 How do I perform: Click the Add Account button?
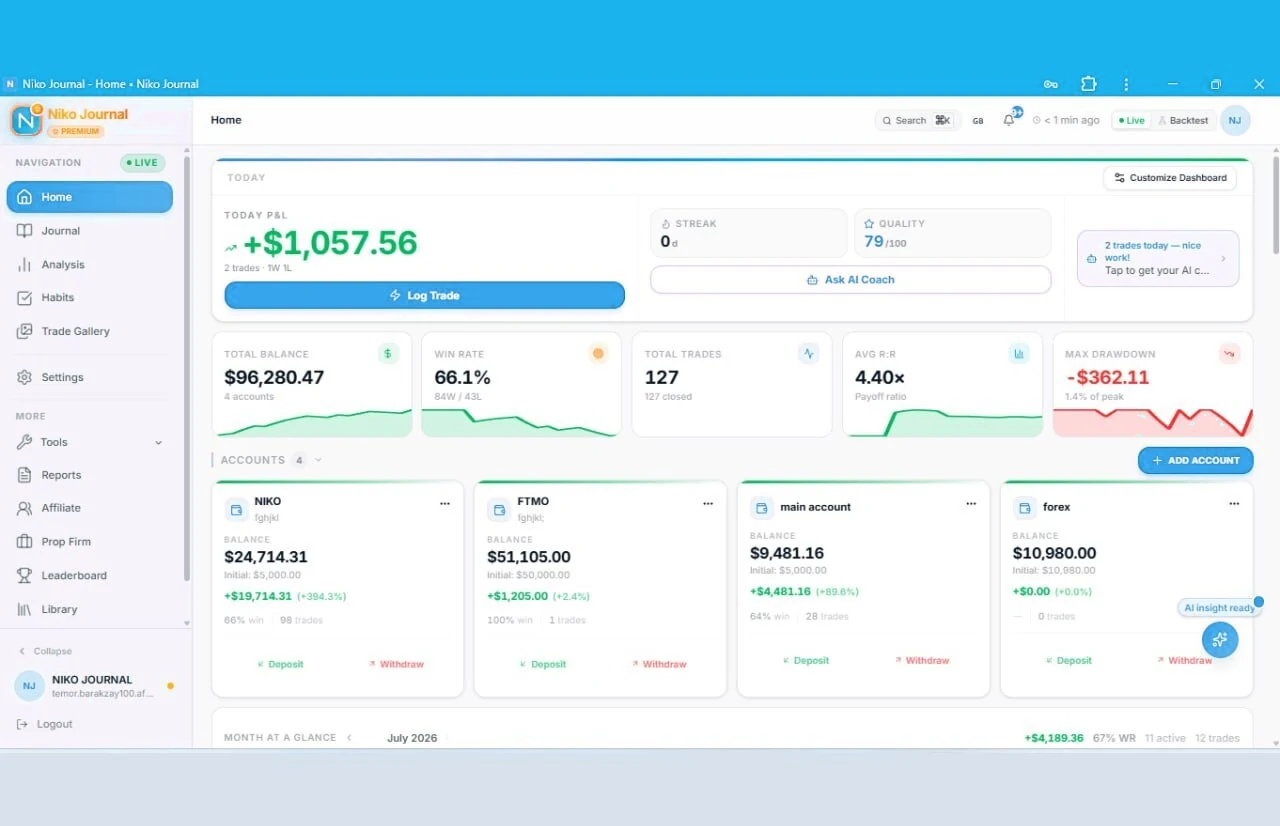(x=1195, y=460)
